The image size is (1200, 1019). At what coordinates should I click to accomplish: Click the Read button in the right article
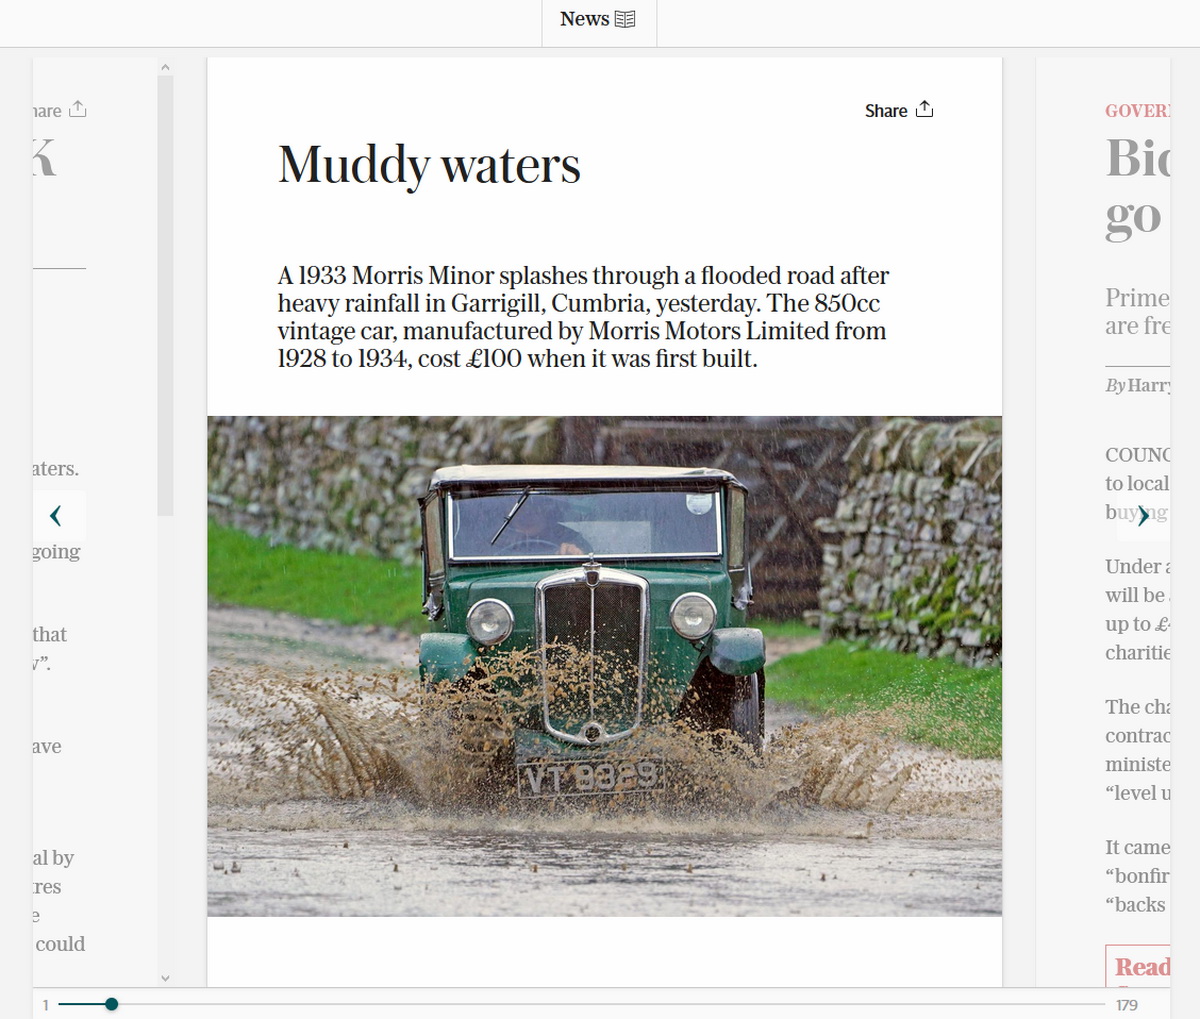(1140, 966)
